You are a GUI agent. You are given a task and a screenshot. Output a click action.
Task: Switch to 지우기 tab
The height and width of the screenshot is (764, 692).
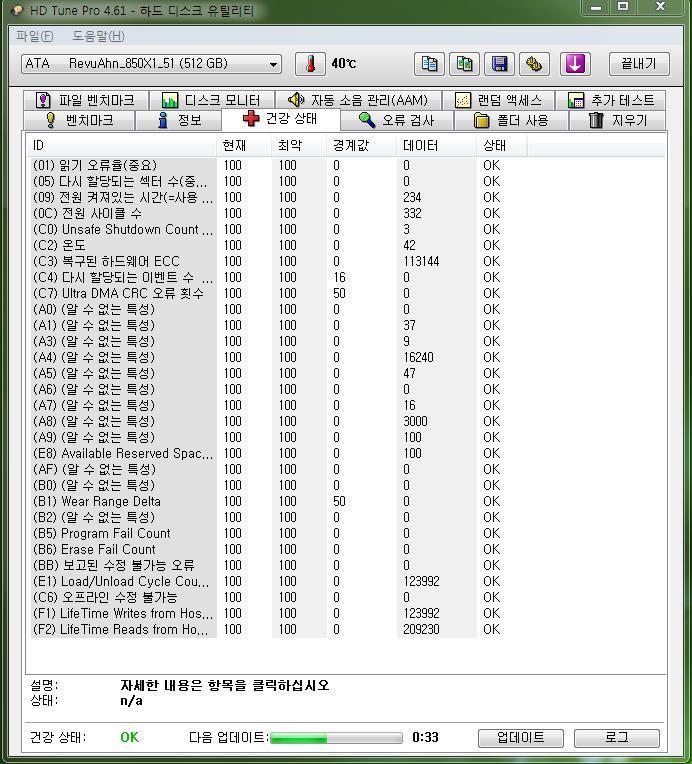click(x=617, y=120)
